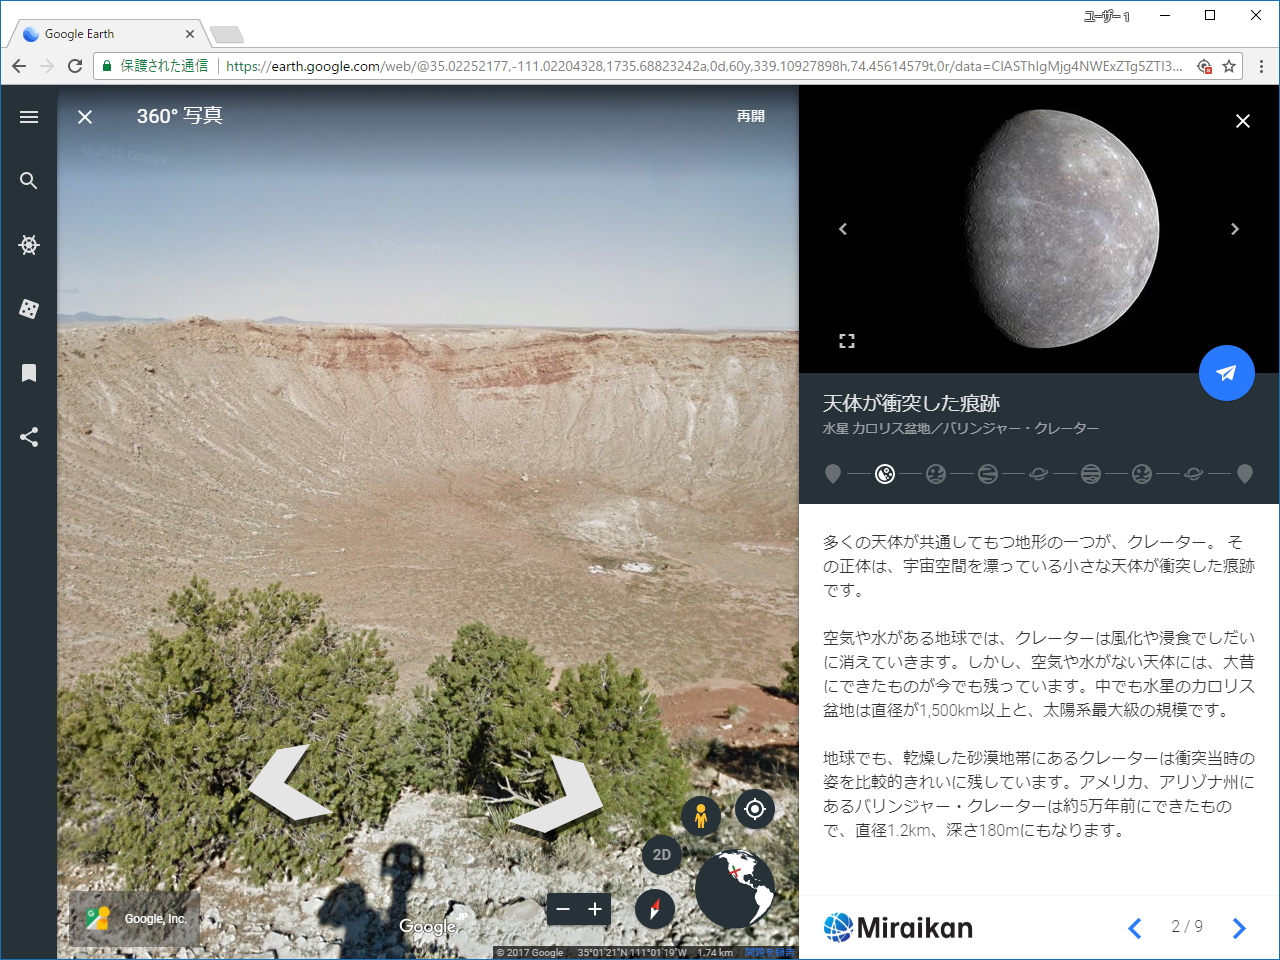Click the paragraph starting 多くの天体が共通して

coord(1039,566)
